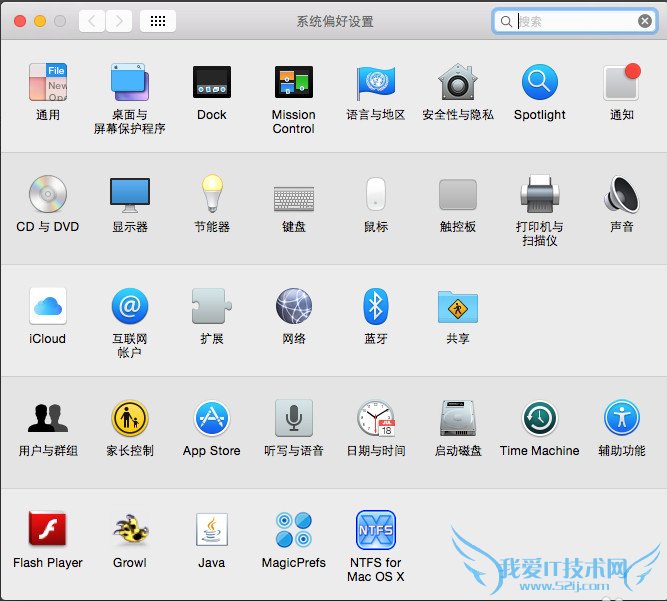Click the search magnifier icon
The width and height of the screenshot is (667, 601).
click(506, 21)
